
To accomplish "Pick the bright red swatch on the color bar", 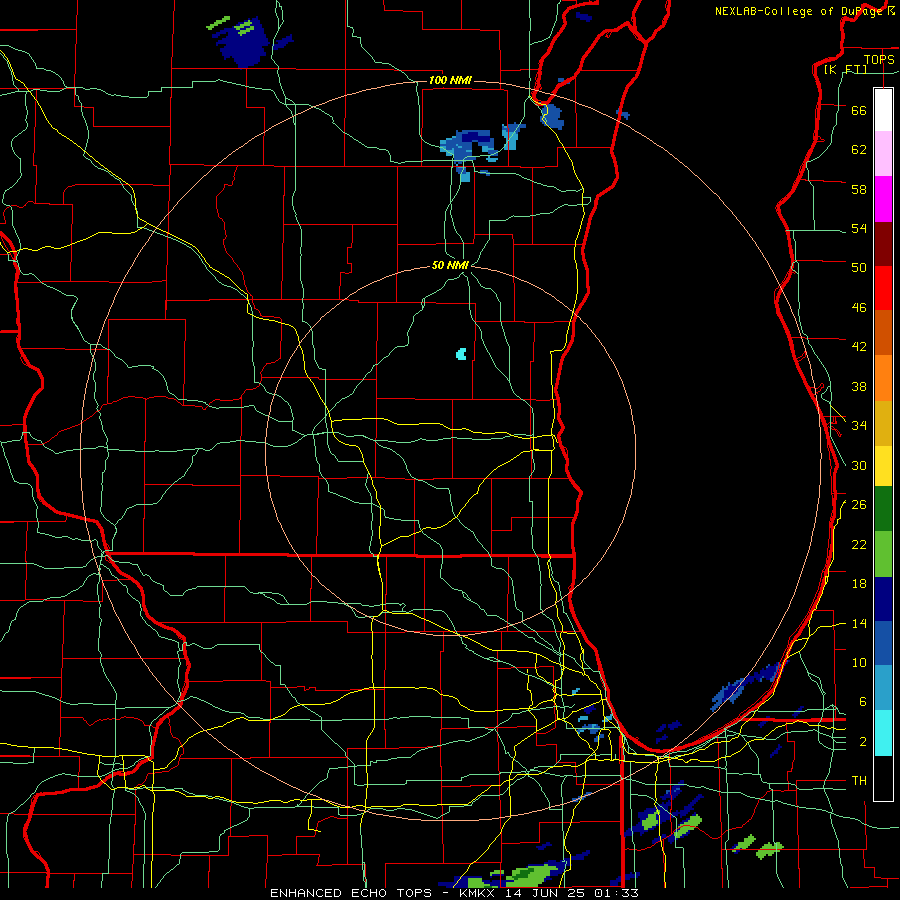I will (883, 288).
